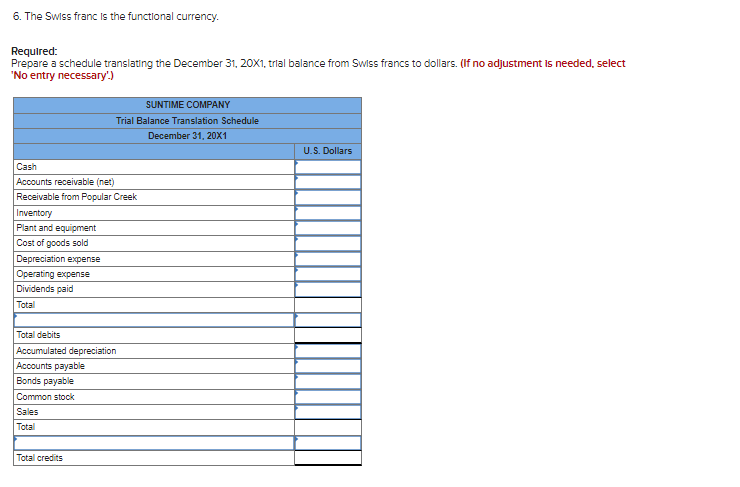Open the blank adjustment dropdown above Total credits
Screen dimensions: 740x487
coord(154,443)
